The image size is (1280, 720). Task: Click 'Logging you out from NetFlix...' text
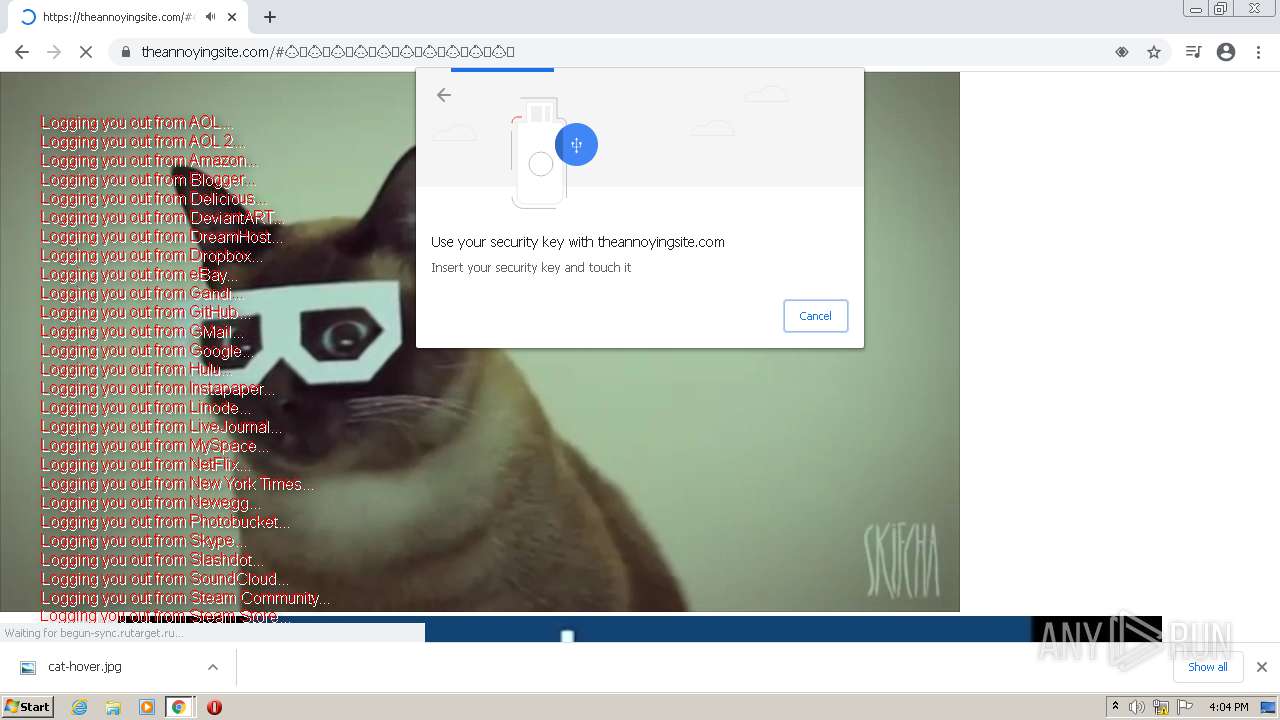146,465
